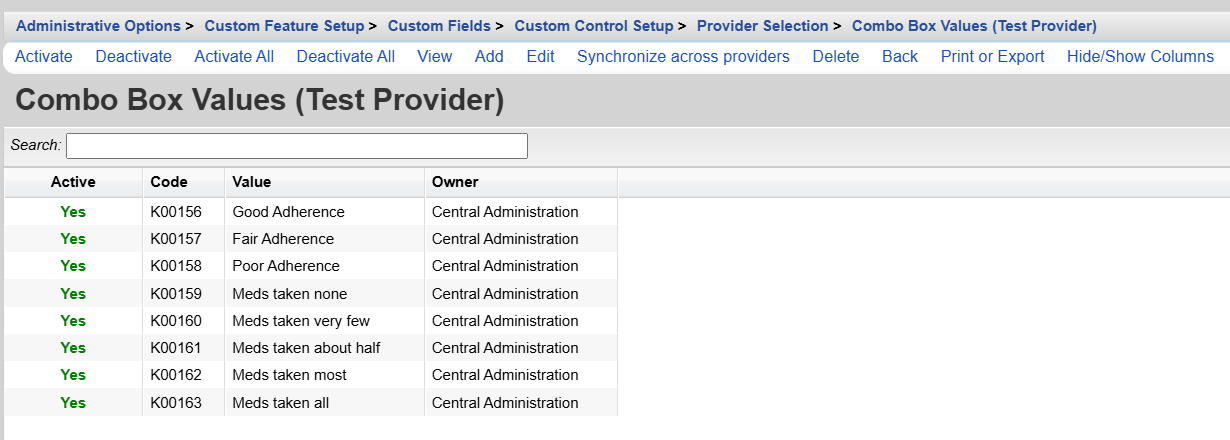The width and height of the screenshot is (1230, 440).
Task: Select the Activate All action
Action: [234, 57]
